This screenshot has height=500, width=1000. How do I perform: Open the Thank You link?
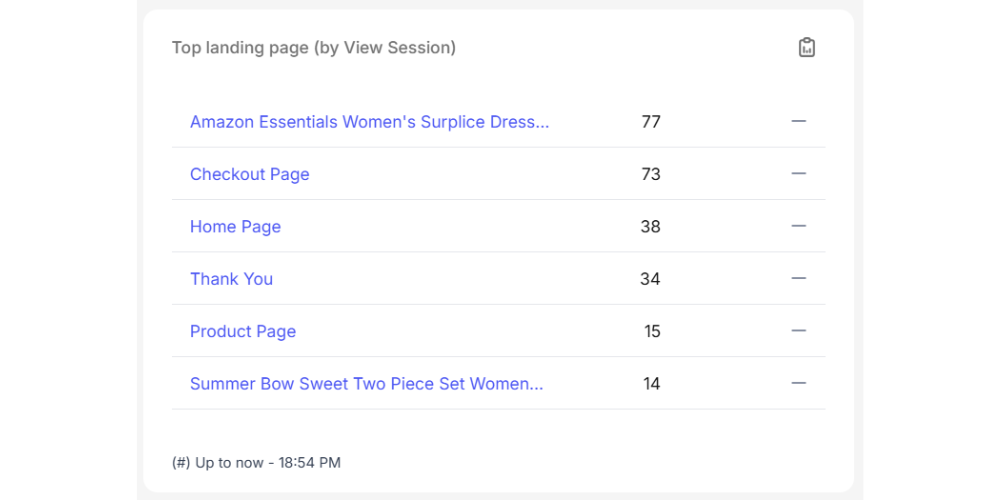[x=232, y=279]
